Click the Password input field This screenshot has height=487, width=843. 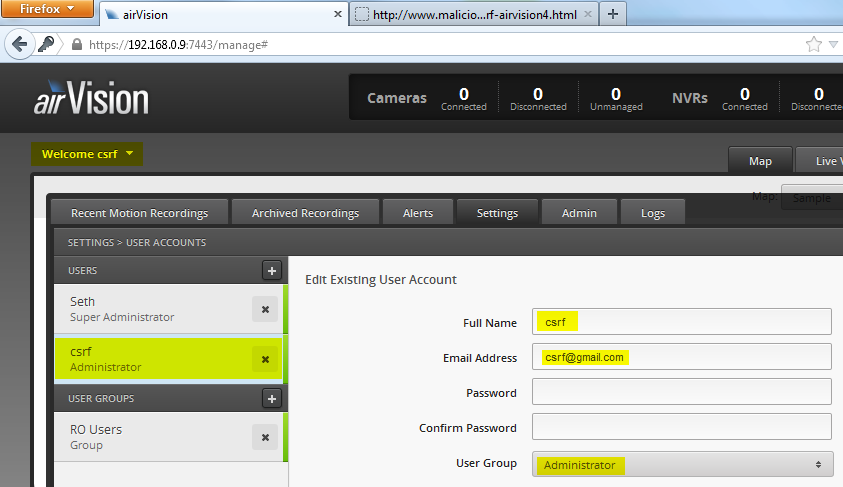point(682,392)
